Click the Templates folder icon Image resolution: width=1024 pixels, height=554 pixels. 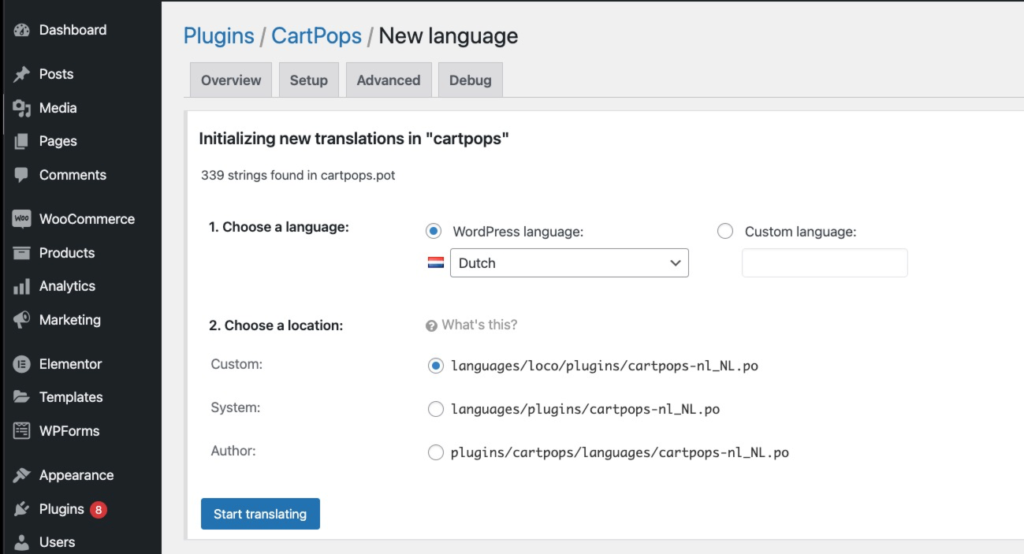(22, 397)
